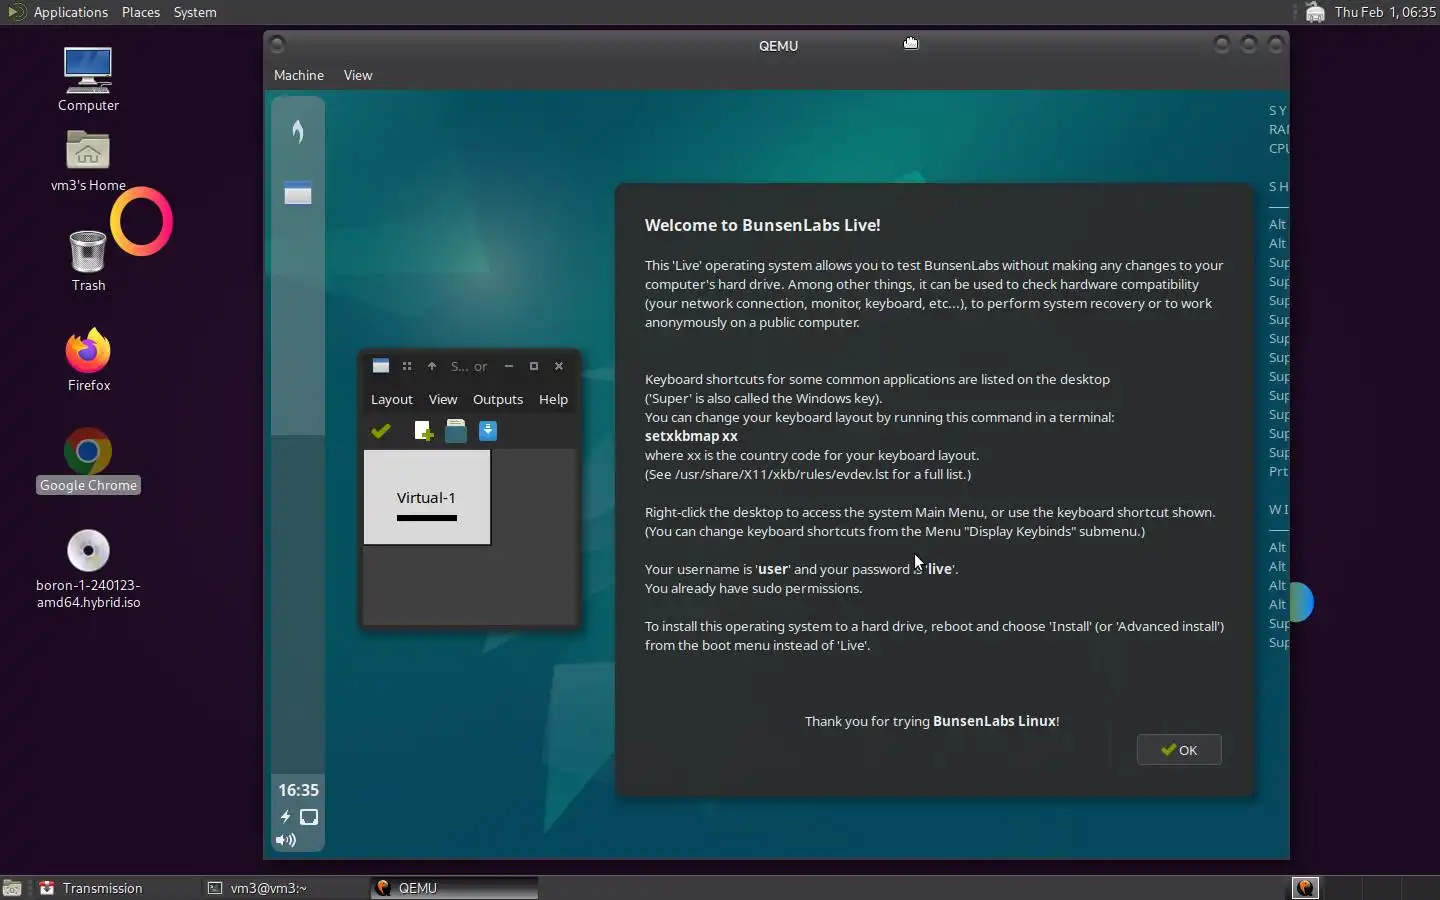1440x900 pixels.
Task: Minimize the ARandR window
Action: point(509,366)
